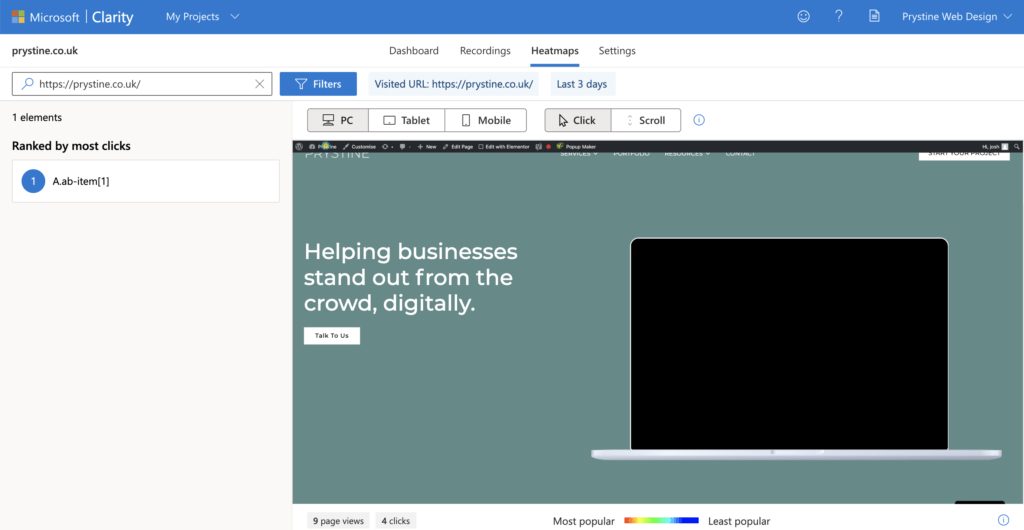1024x530 pixels.
Task: Click the 4 clicks label
Action: tap(396, 520)
